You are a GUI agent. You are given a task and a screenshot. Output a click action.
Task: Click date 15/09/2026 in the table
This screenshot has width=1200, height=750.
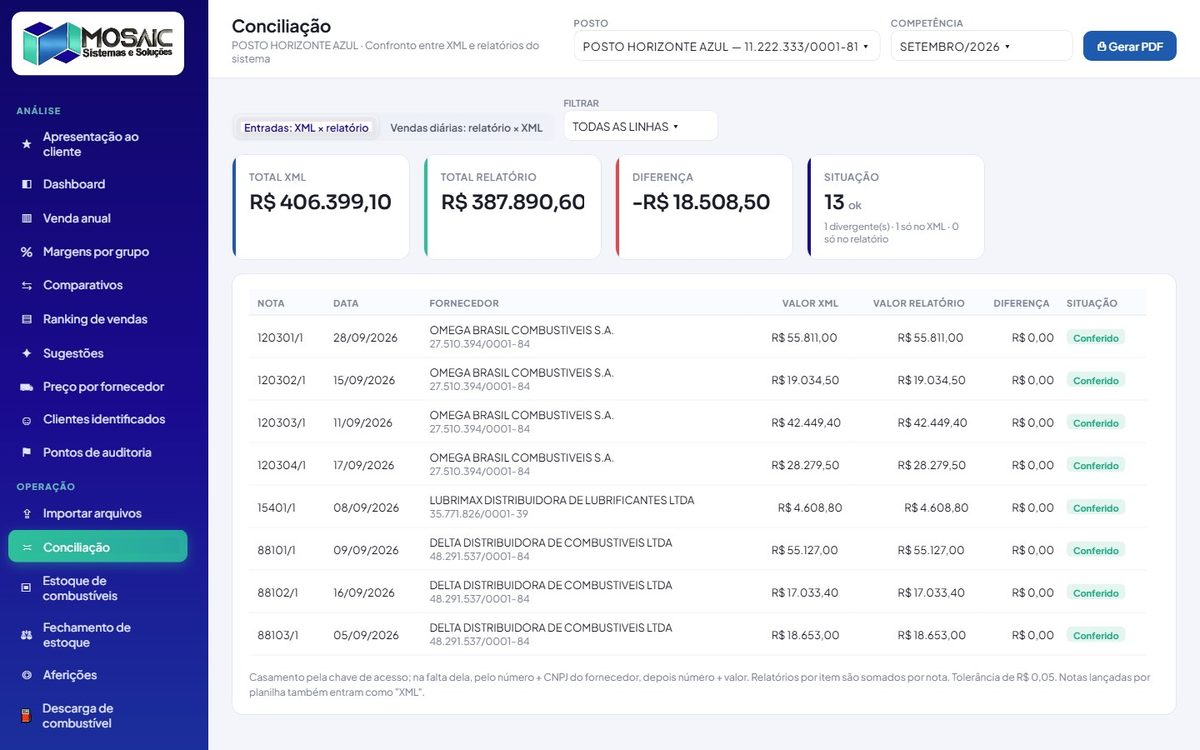click(x=364, y=380)
